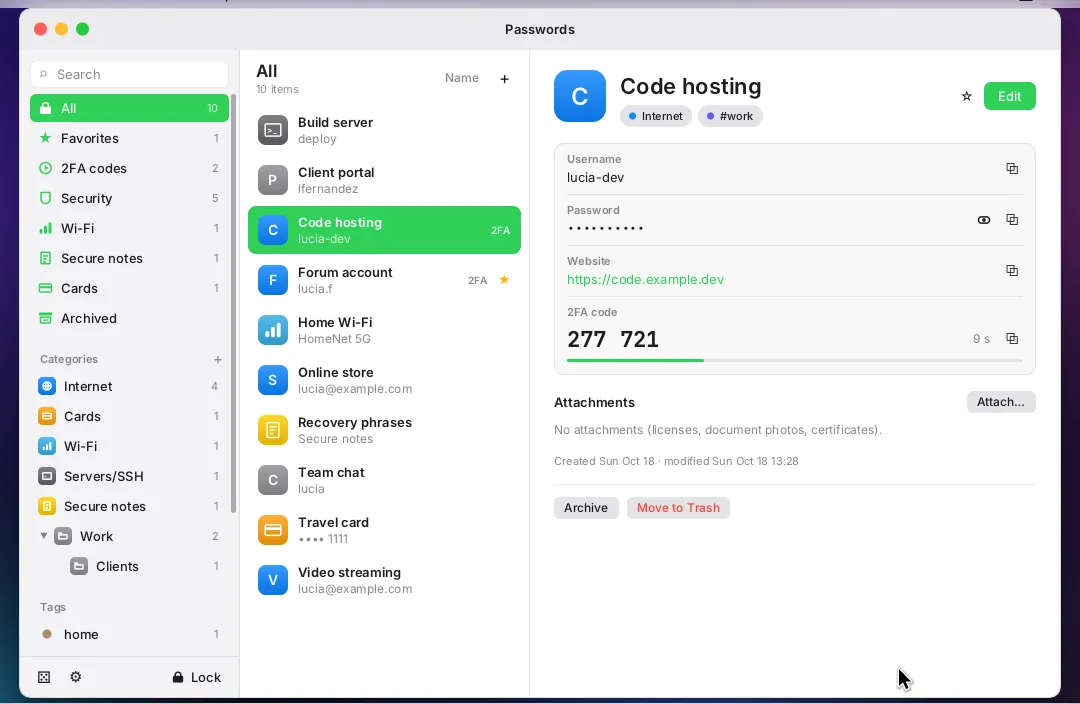
Task: Lock the password vault
Action: tap(196, 677)
